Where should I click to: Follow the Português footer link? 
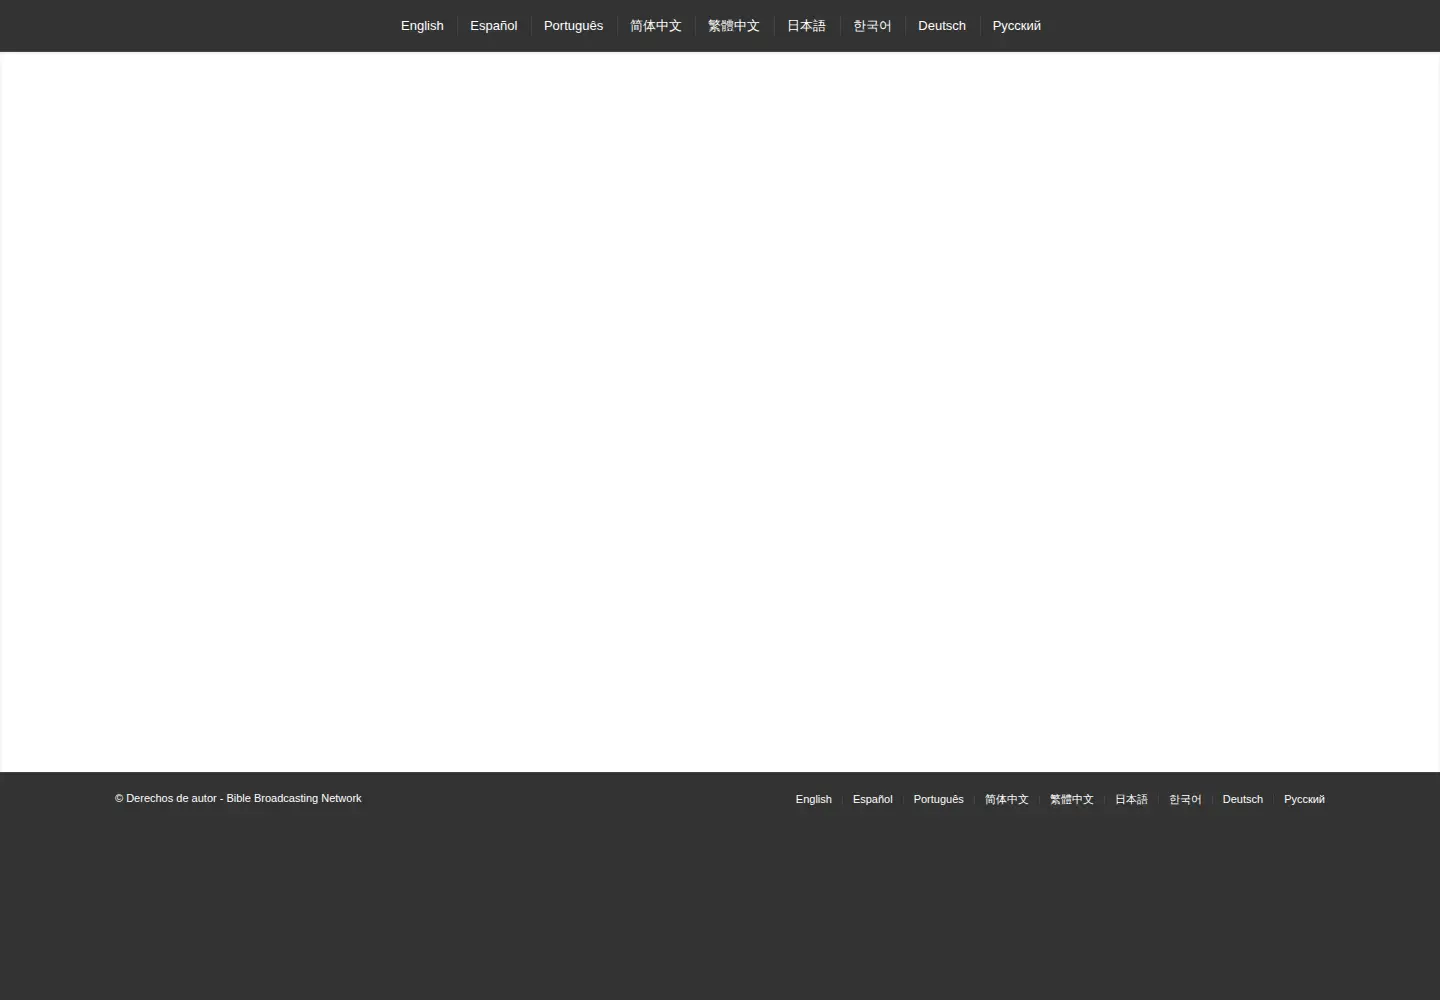pos(939,799)
